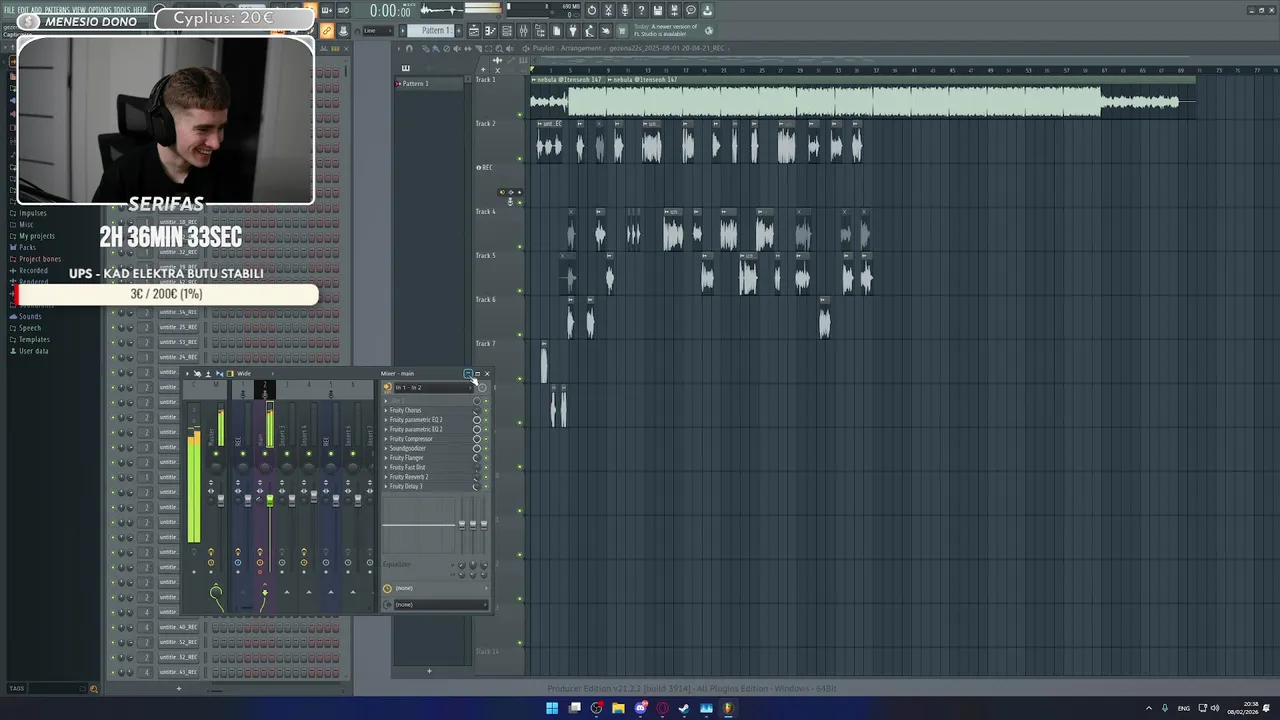Click the audio editor scissors icon
The width and height of the screenshot is (1280, 720).
click(608, 11)
